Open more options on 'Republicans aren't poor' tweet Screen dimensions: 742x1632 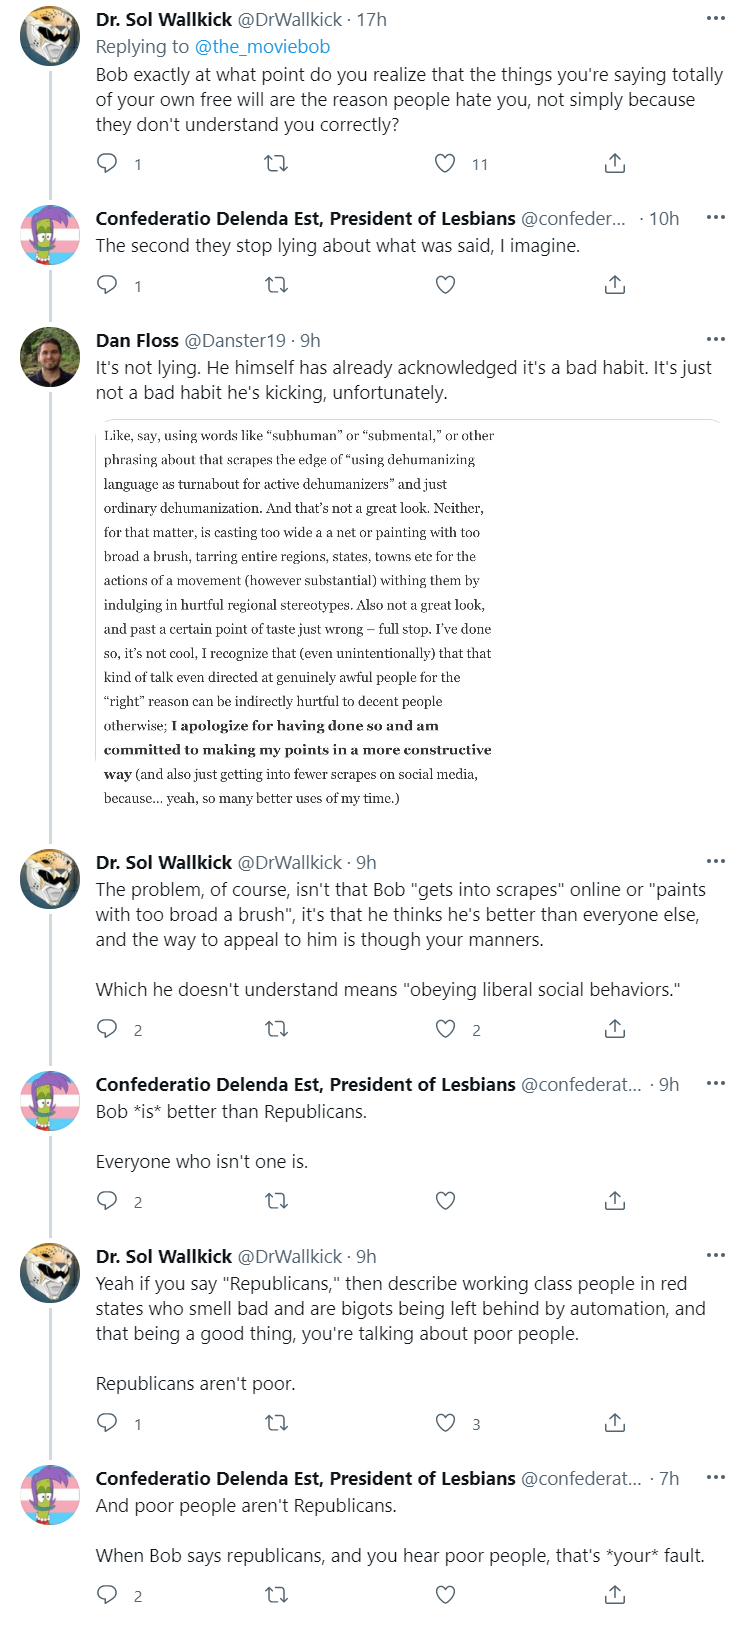coord(715,1255)
